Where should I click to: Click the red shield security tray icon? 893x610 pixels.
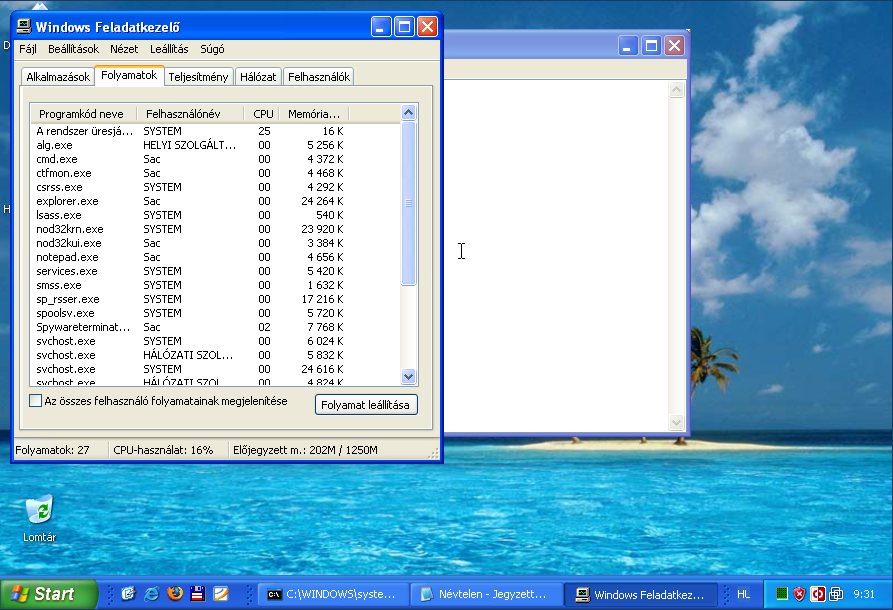coord(800,594)
